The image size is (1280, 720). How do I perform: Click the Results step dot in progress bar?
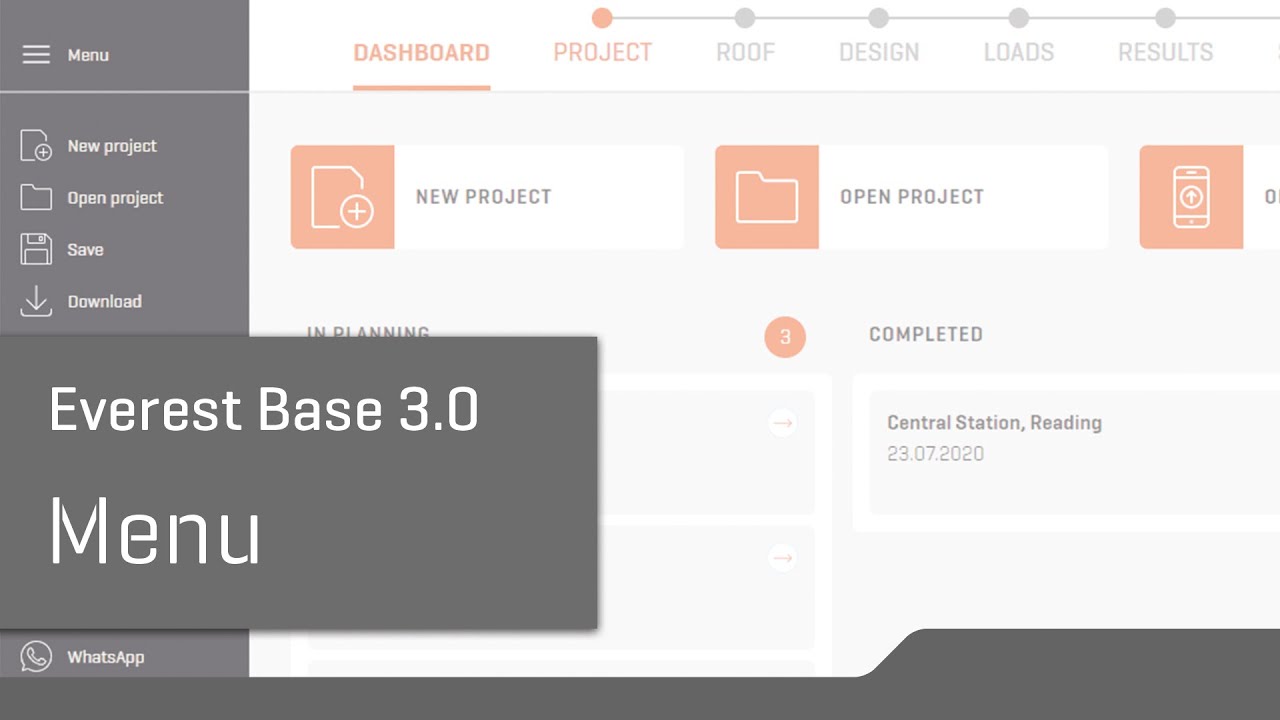coord(1165,18)
